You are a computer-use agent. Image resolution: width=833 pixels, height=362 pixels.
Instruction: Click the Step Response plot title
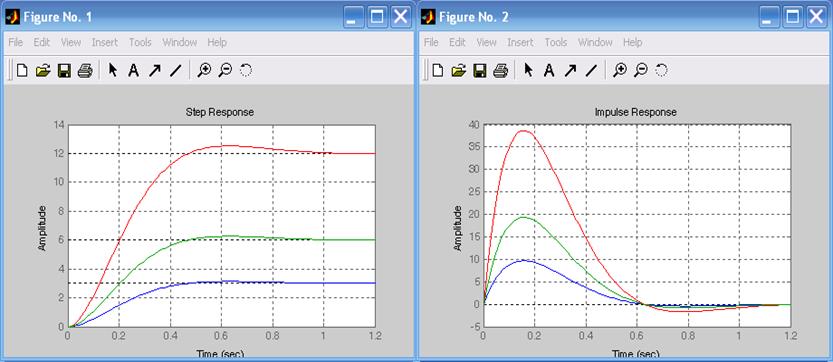pyautogui.click(x=219, y=112)
